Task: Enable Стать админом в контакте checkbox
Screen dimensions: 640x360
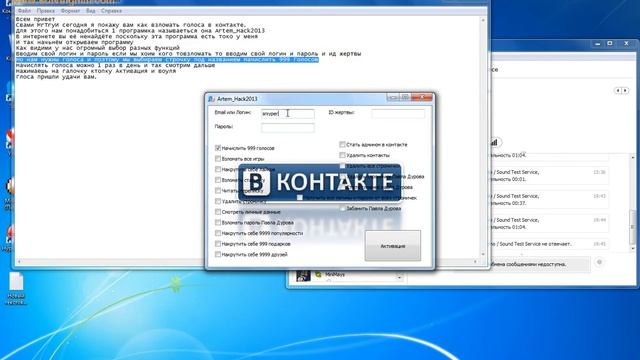Action: pos(342,144)
